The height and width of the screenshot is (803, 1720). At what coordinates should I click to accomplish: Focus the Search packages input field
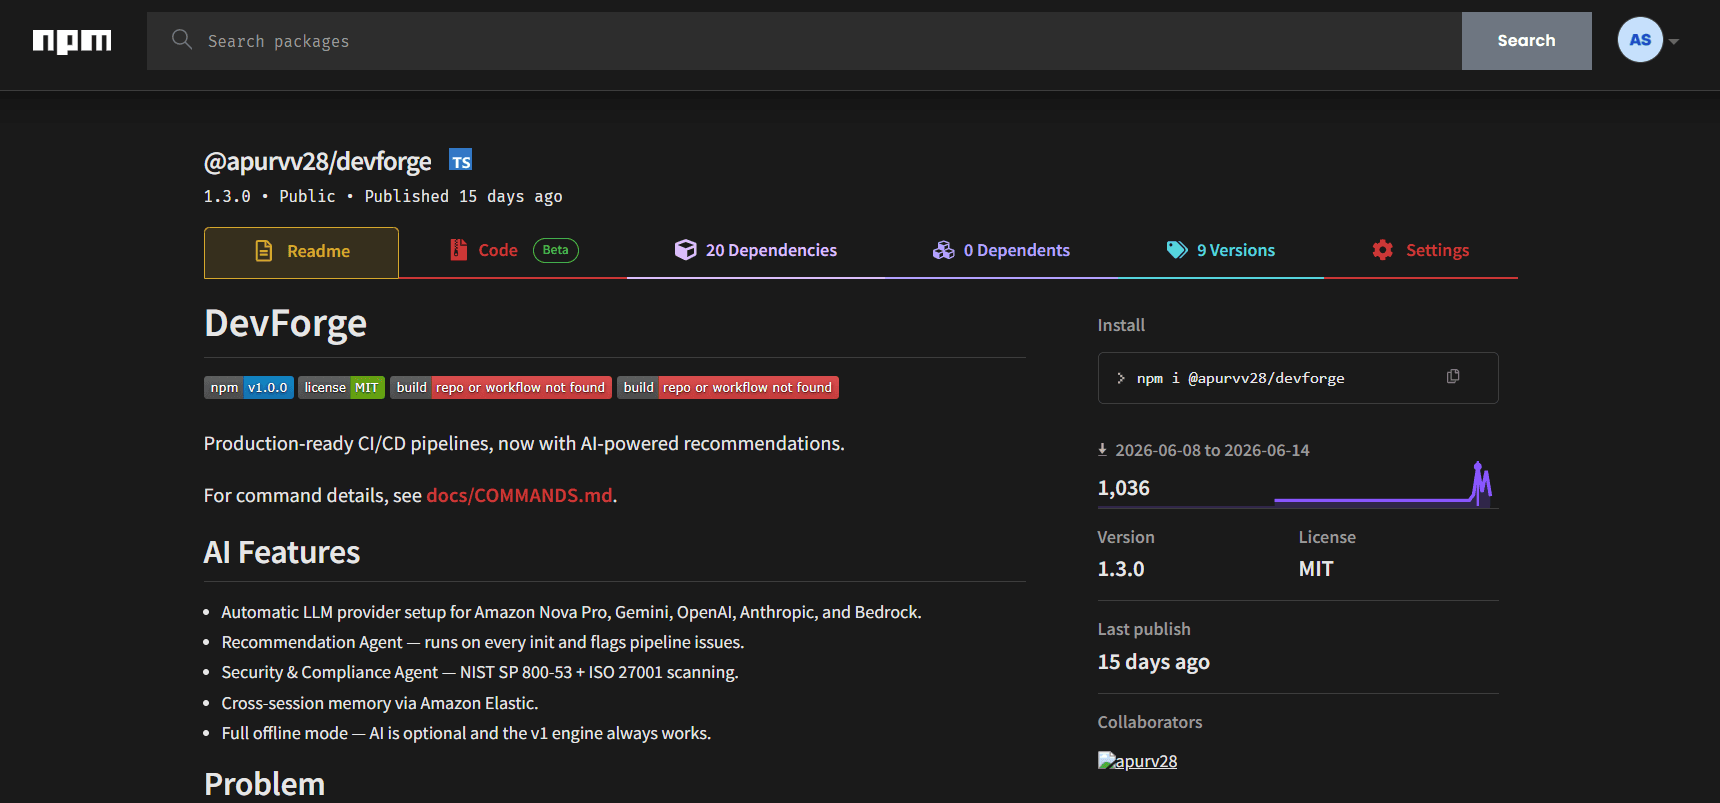pyautogui.click(x=804, y=41)
